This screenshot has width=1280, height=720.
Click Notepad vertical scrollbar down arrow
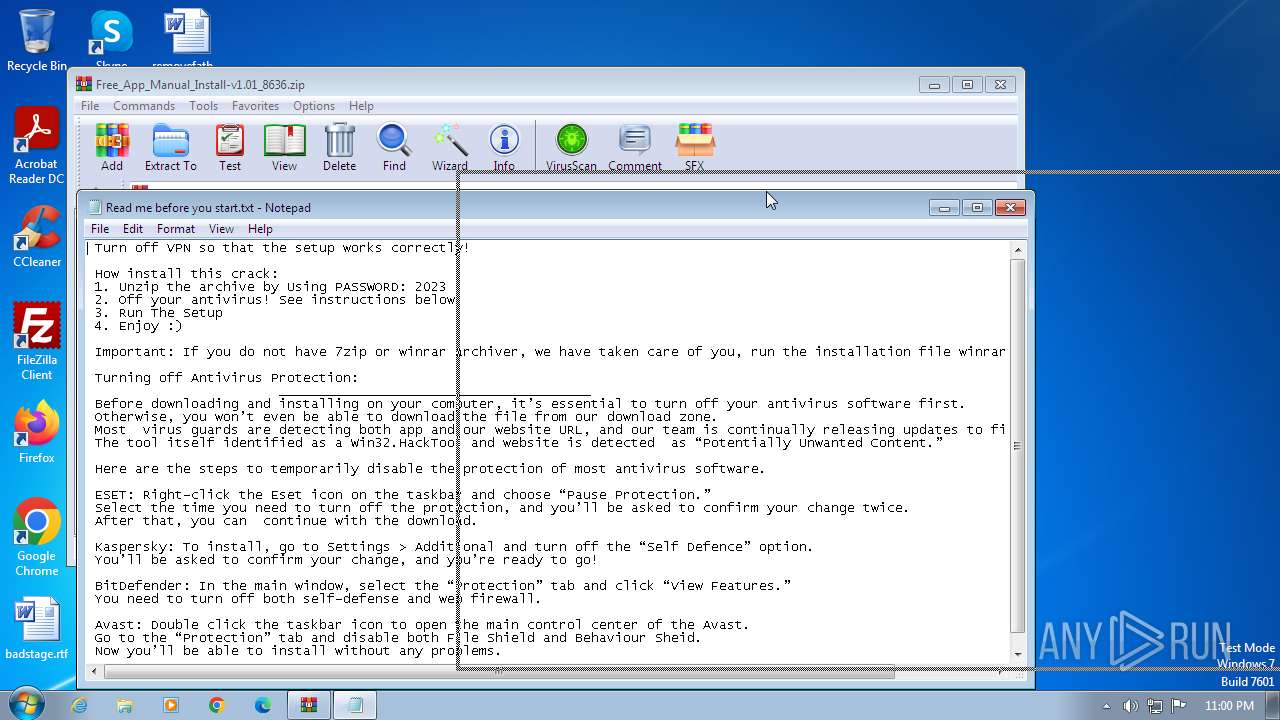[1018, 655]
